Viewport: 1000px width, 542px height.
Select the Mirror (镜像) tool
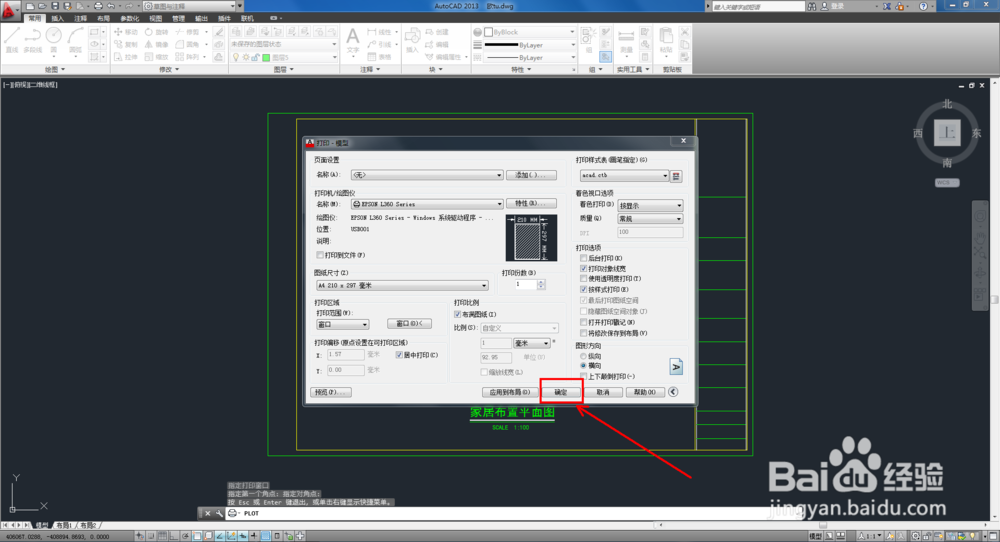pyautogui.click(x=156, y=45)
